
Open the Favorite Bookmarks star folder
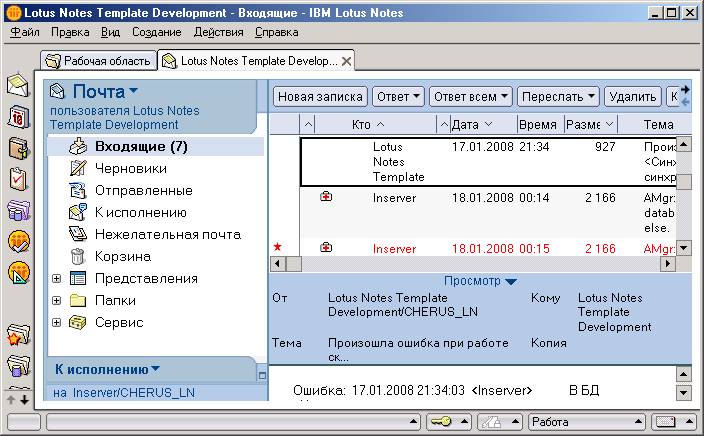(x=18, y=335)
